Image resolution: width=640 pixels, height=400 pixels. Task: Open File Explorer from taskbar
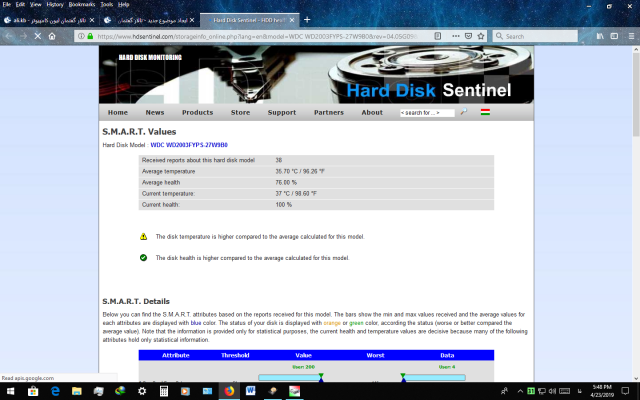[x=76, y=391]
